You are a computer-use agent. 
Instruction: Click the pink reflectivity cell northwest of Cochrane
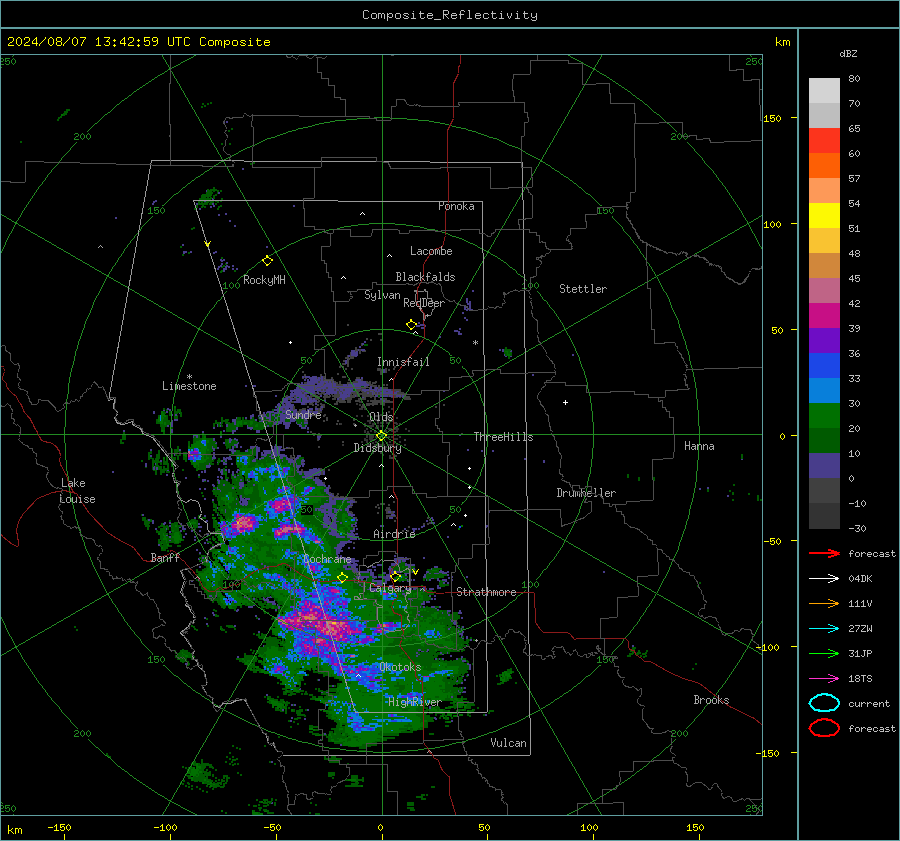click(243, 523)
